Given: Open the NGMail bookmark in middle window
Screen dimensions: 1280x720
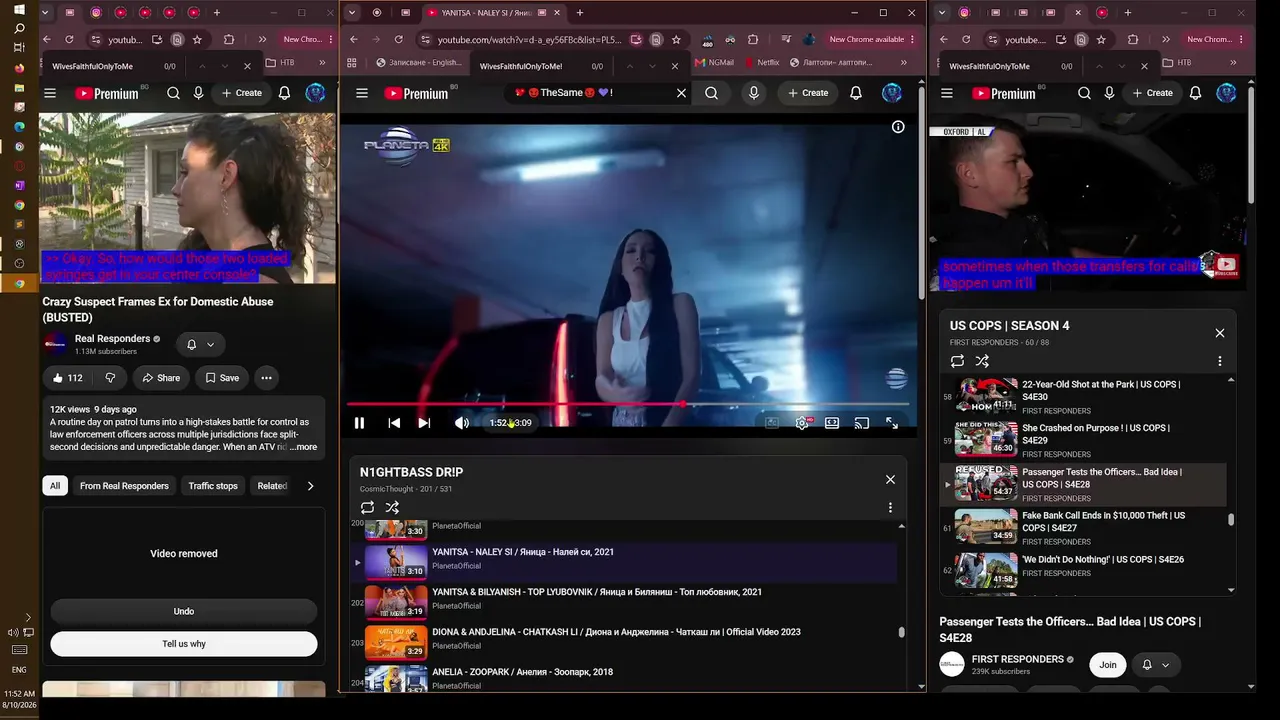Looking at the screenshot, I should 714,62.
